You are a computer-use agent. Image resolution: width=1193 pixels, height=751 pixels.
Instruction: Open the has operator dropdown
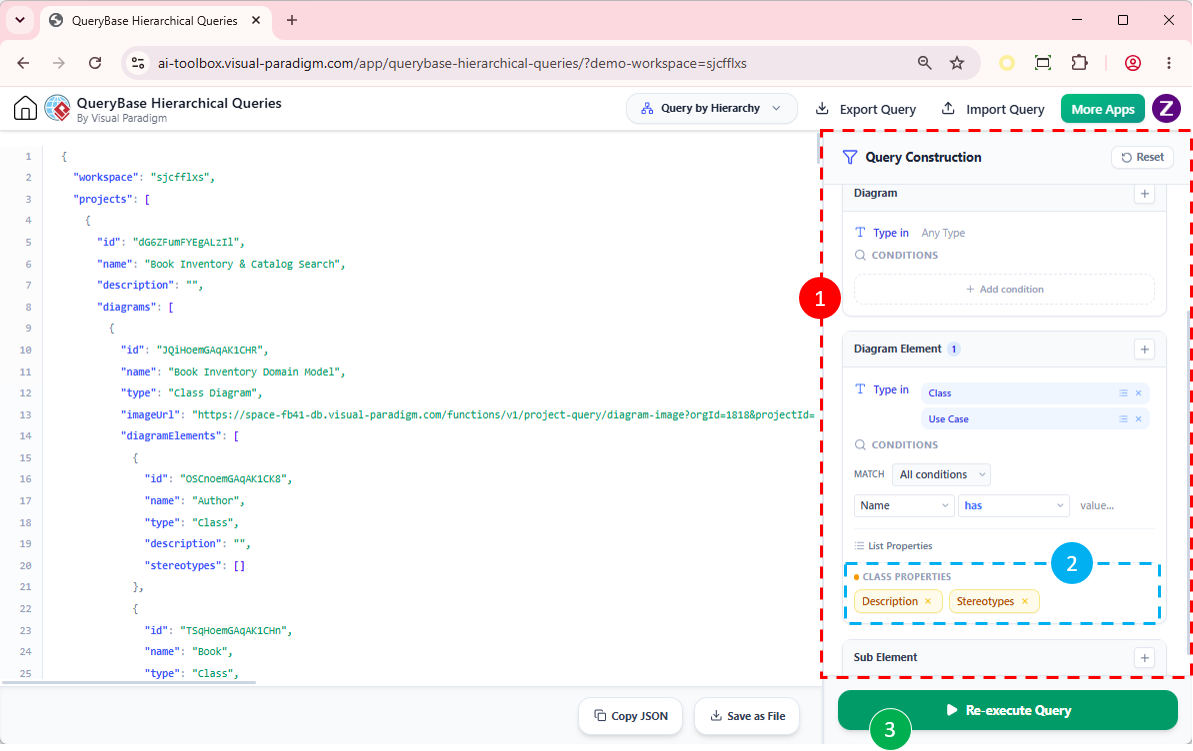tap(1013, 506)
